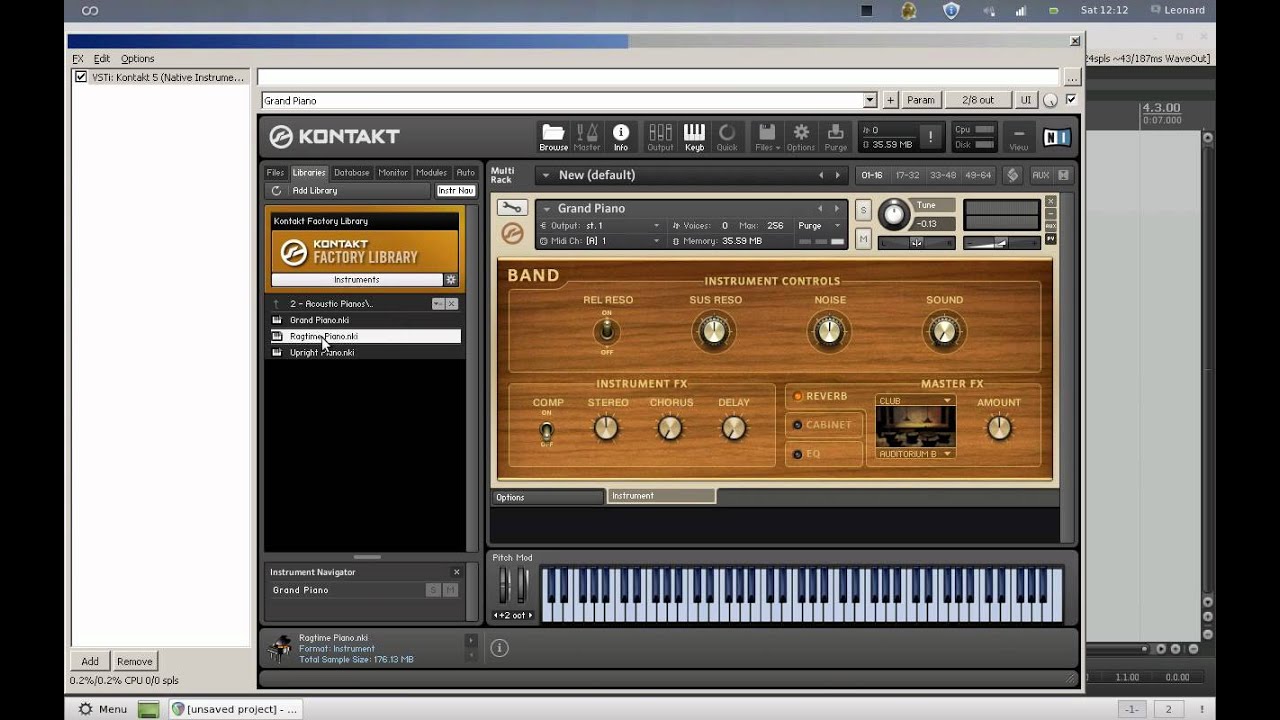Click the Tune knob
Screen dimensions: 1280x720
[x=893, y=214]
